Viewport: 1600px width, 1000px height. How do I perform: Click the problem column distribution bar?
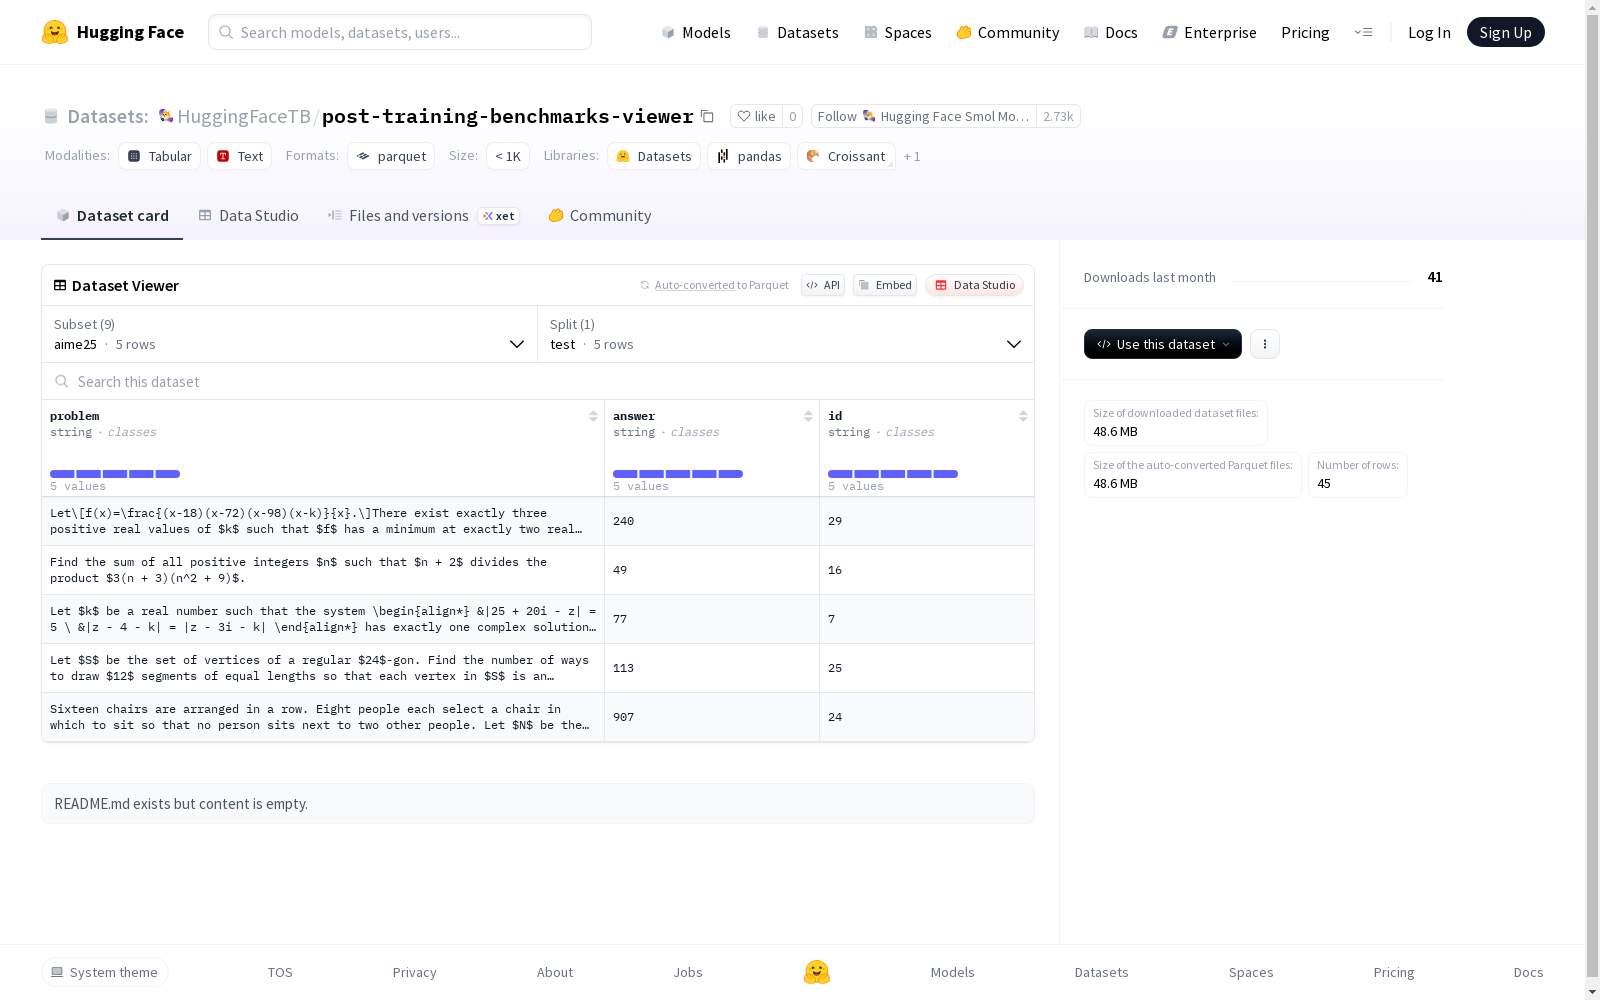[x=115, y=474]
